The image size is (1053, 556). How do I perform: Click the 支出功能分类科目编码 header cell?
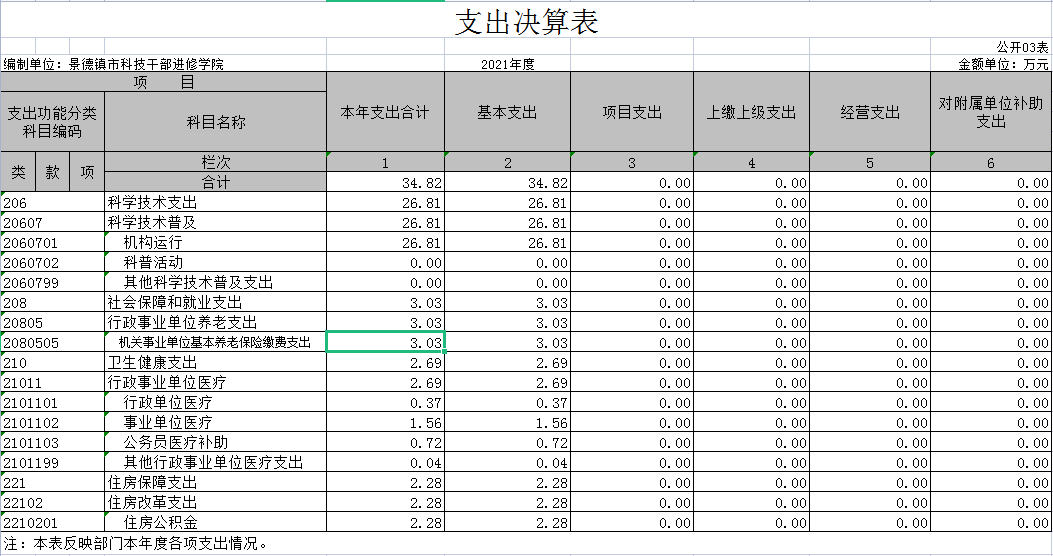pyautogui.click(x=52, y=122)
